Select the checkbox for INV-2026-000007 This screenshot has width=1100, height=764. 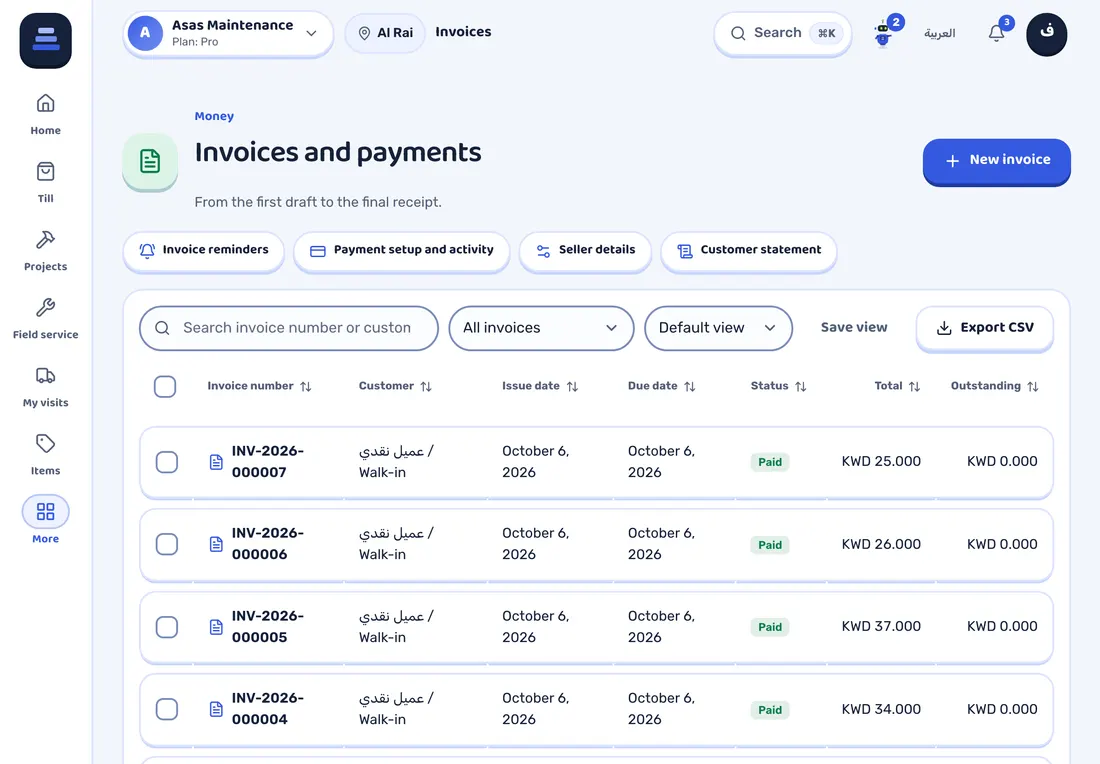[x=166, y=462]
